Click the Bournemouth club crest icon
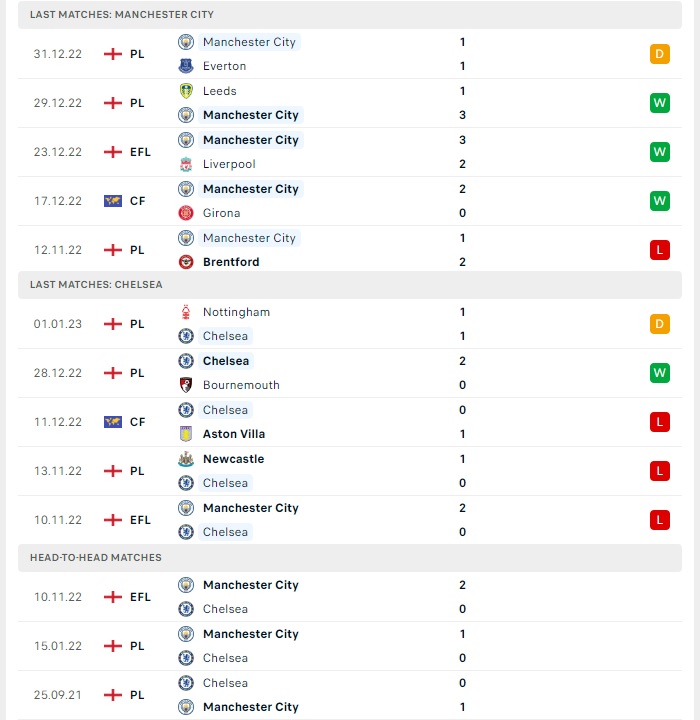This screenshot has width=700, height=720. pos(186,385)
